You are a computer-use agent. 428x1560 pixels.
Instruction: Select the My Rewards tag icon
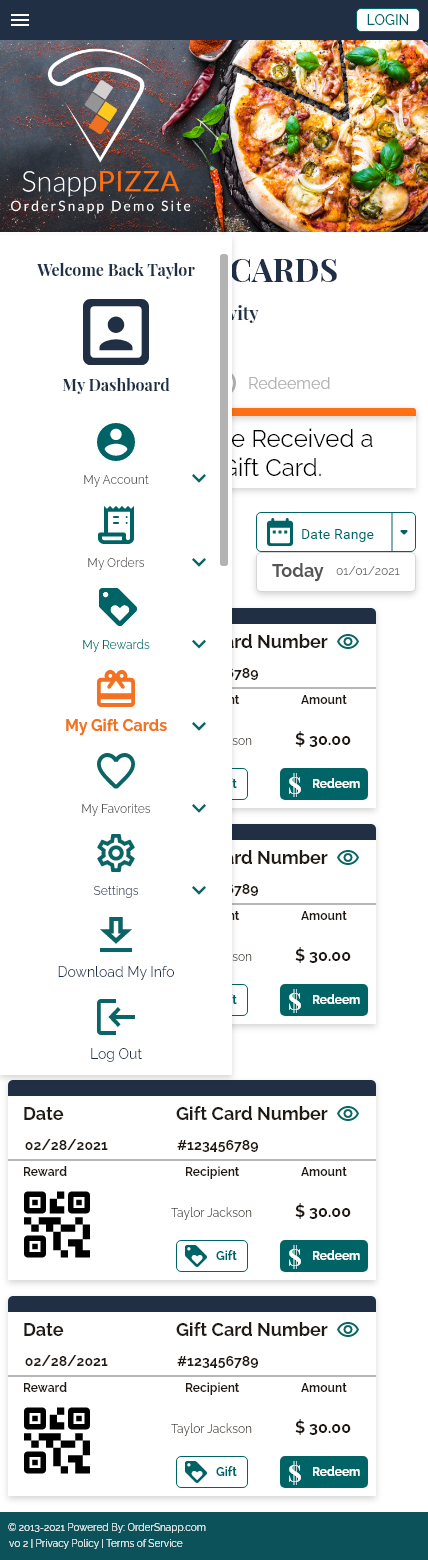pos(117,607)
